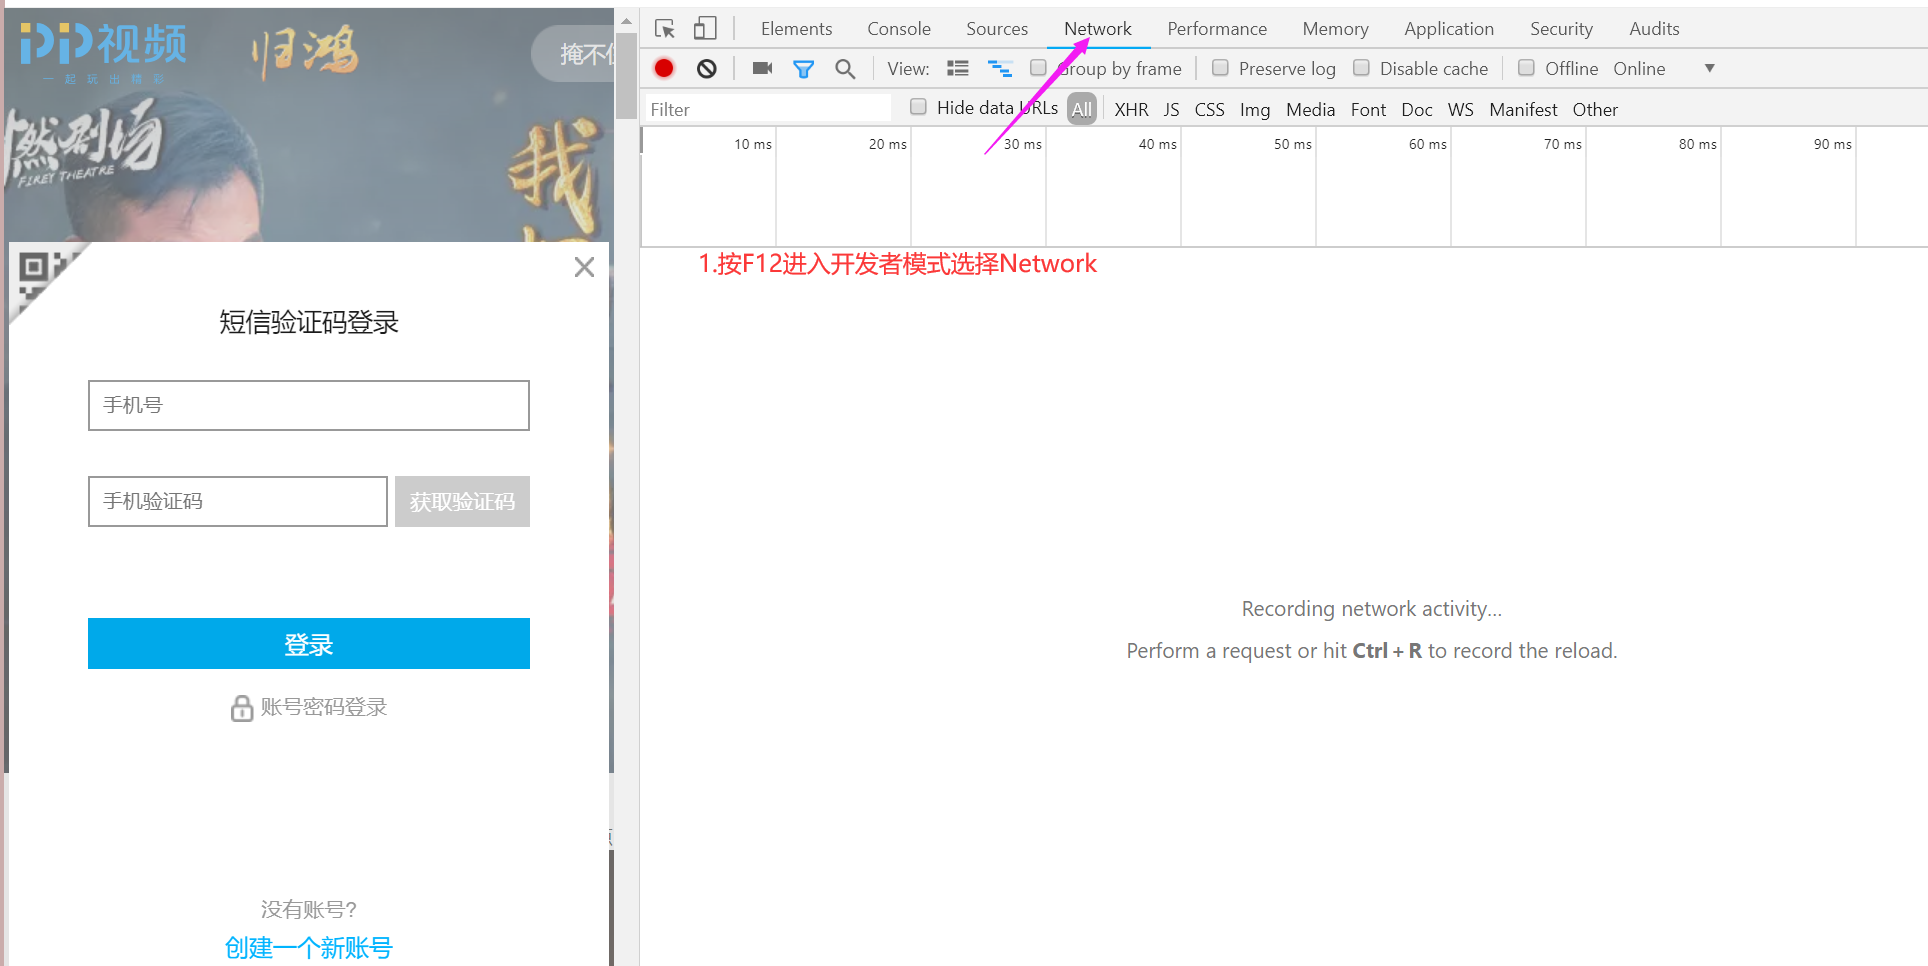Enable screenshot capture with the camera icon
Screen dimensions: 1928x966
click(761, 68)
